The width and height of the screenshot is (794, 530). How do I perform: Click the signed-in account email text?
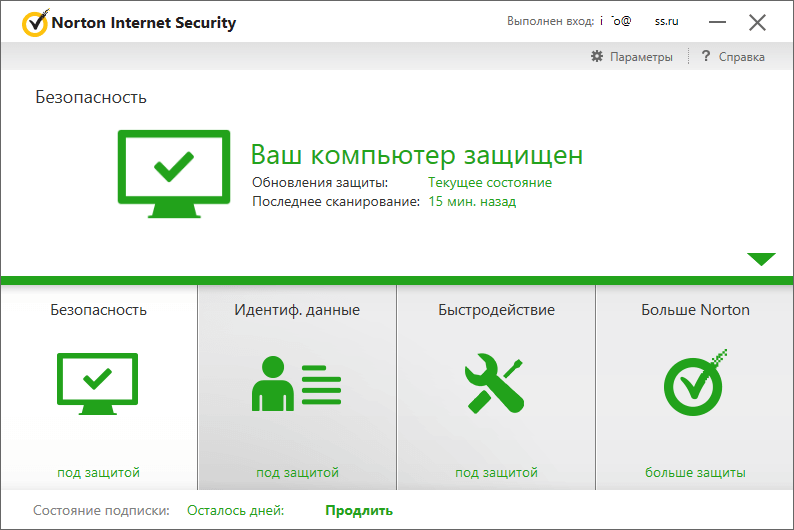[x=639, y=21]
